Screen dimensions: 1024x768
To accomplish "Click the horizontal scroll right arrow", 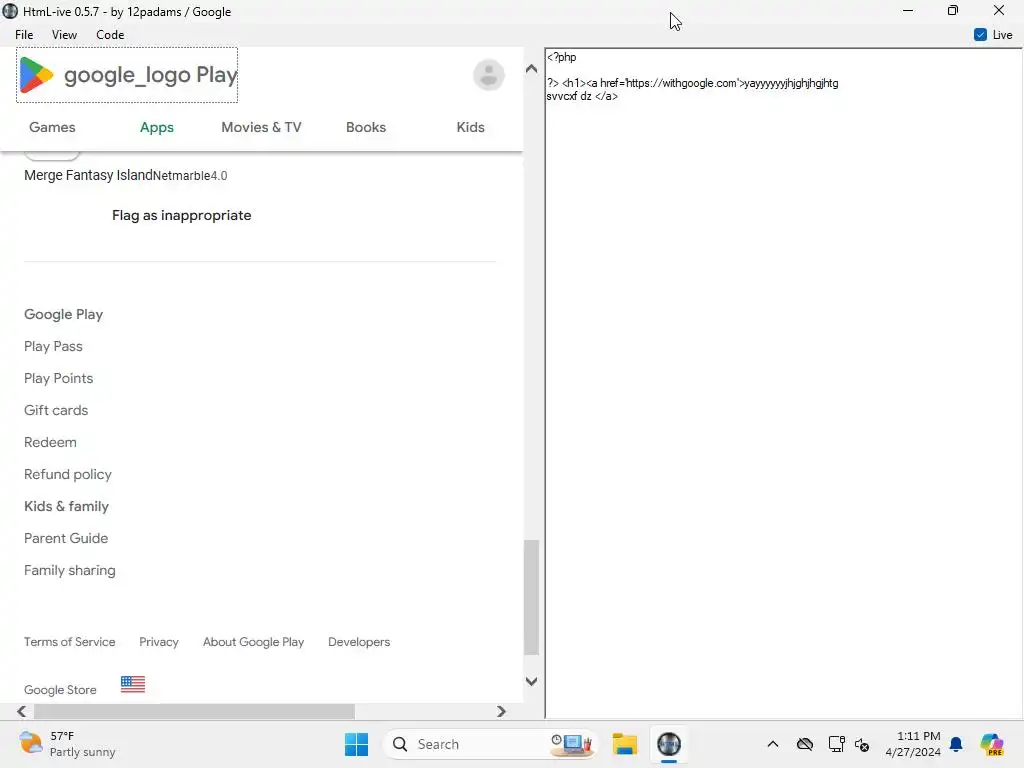I will pyautogui.click(x=501, y=711).
